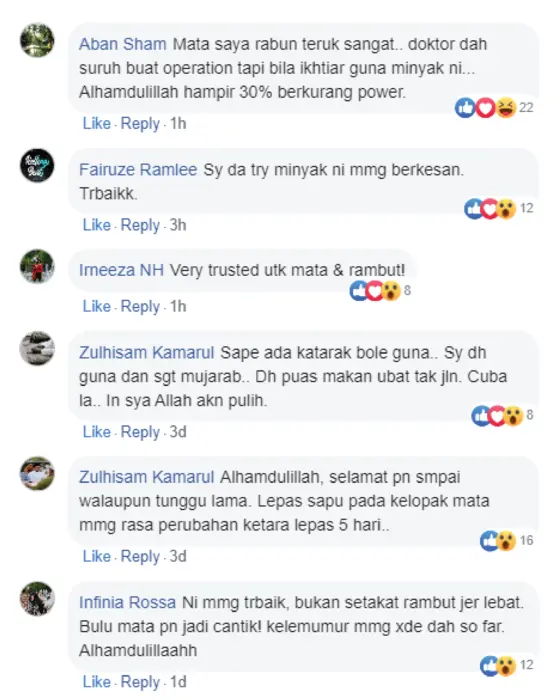Open Aban Sham's profile name link
560x700 pixels.
(x=123, y=44)
